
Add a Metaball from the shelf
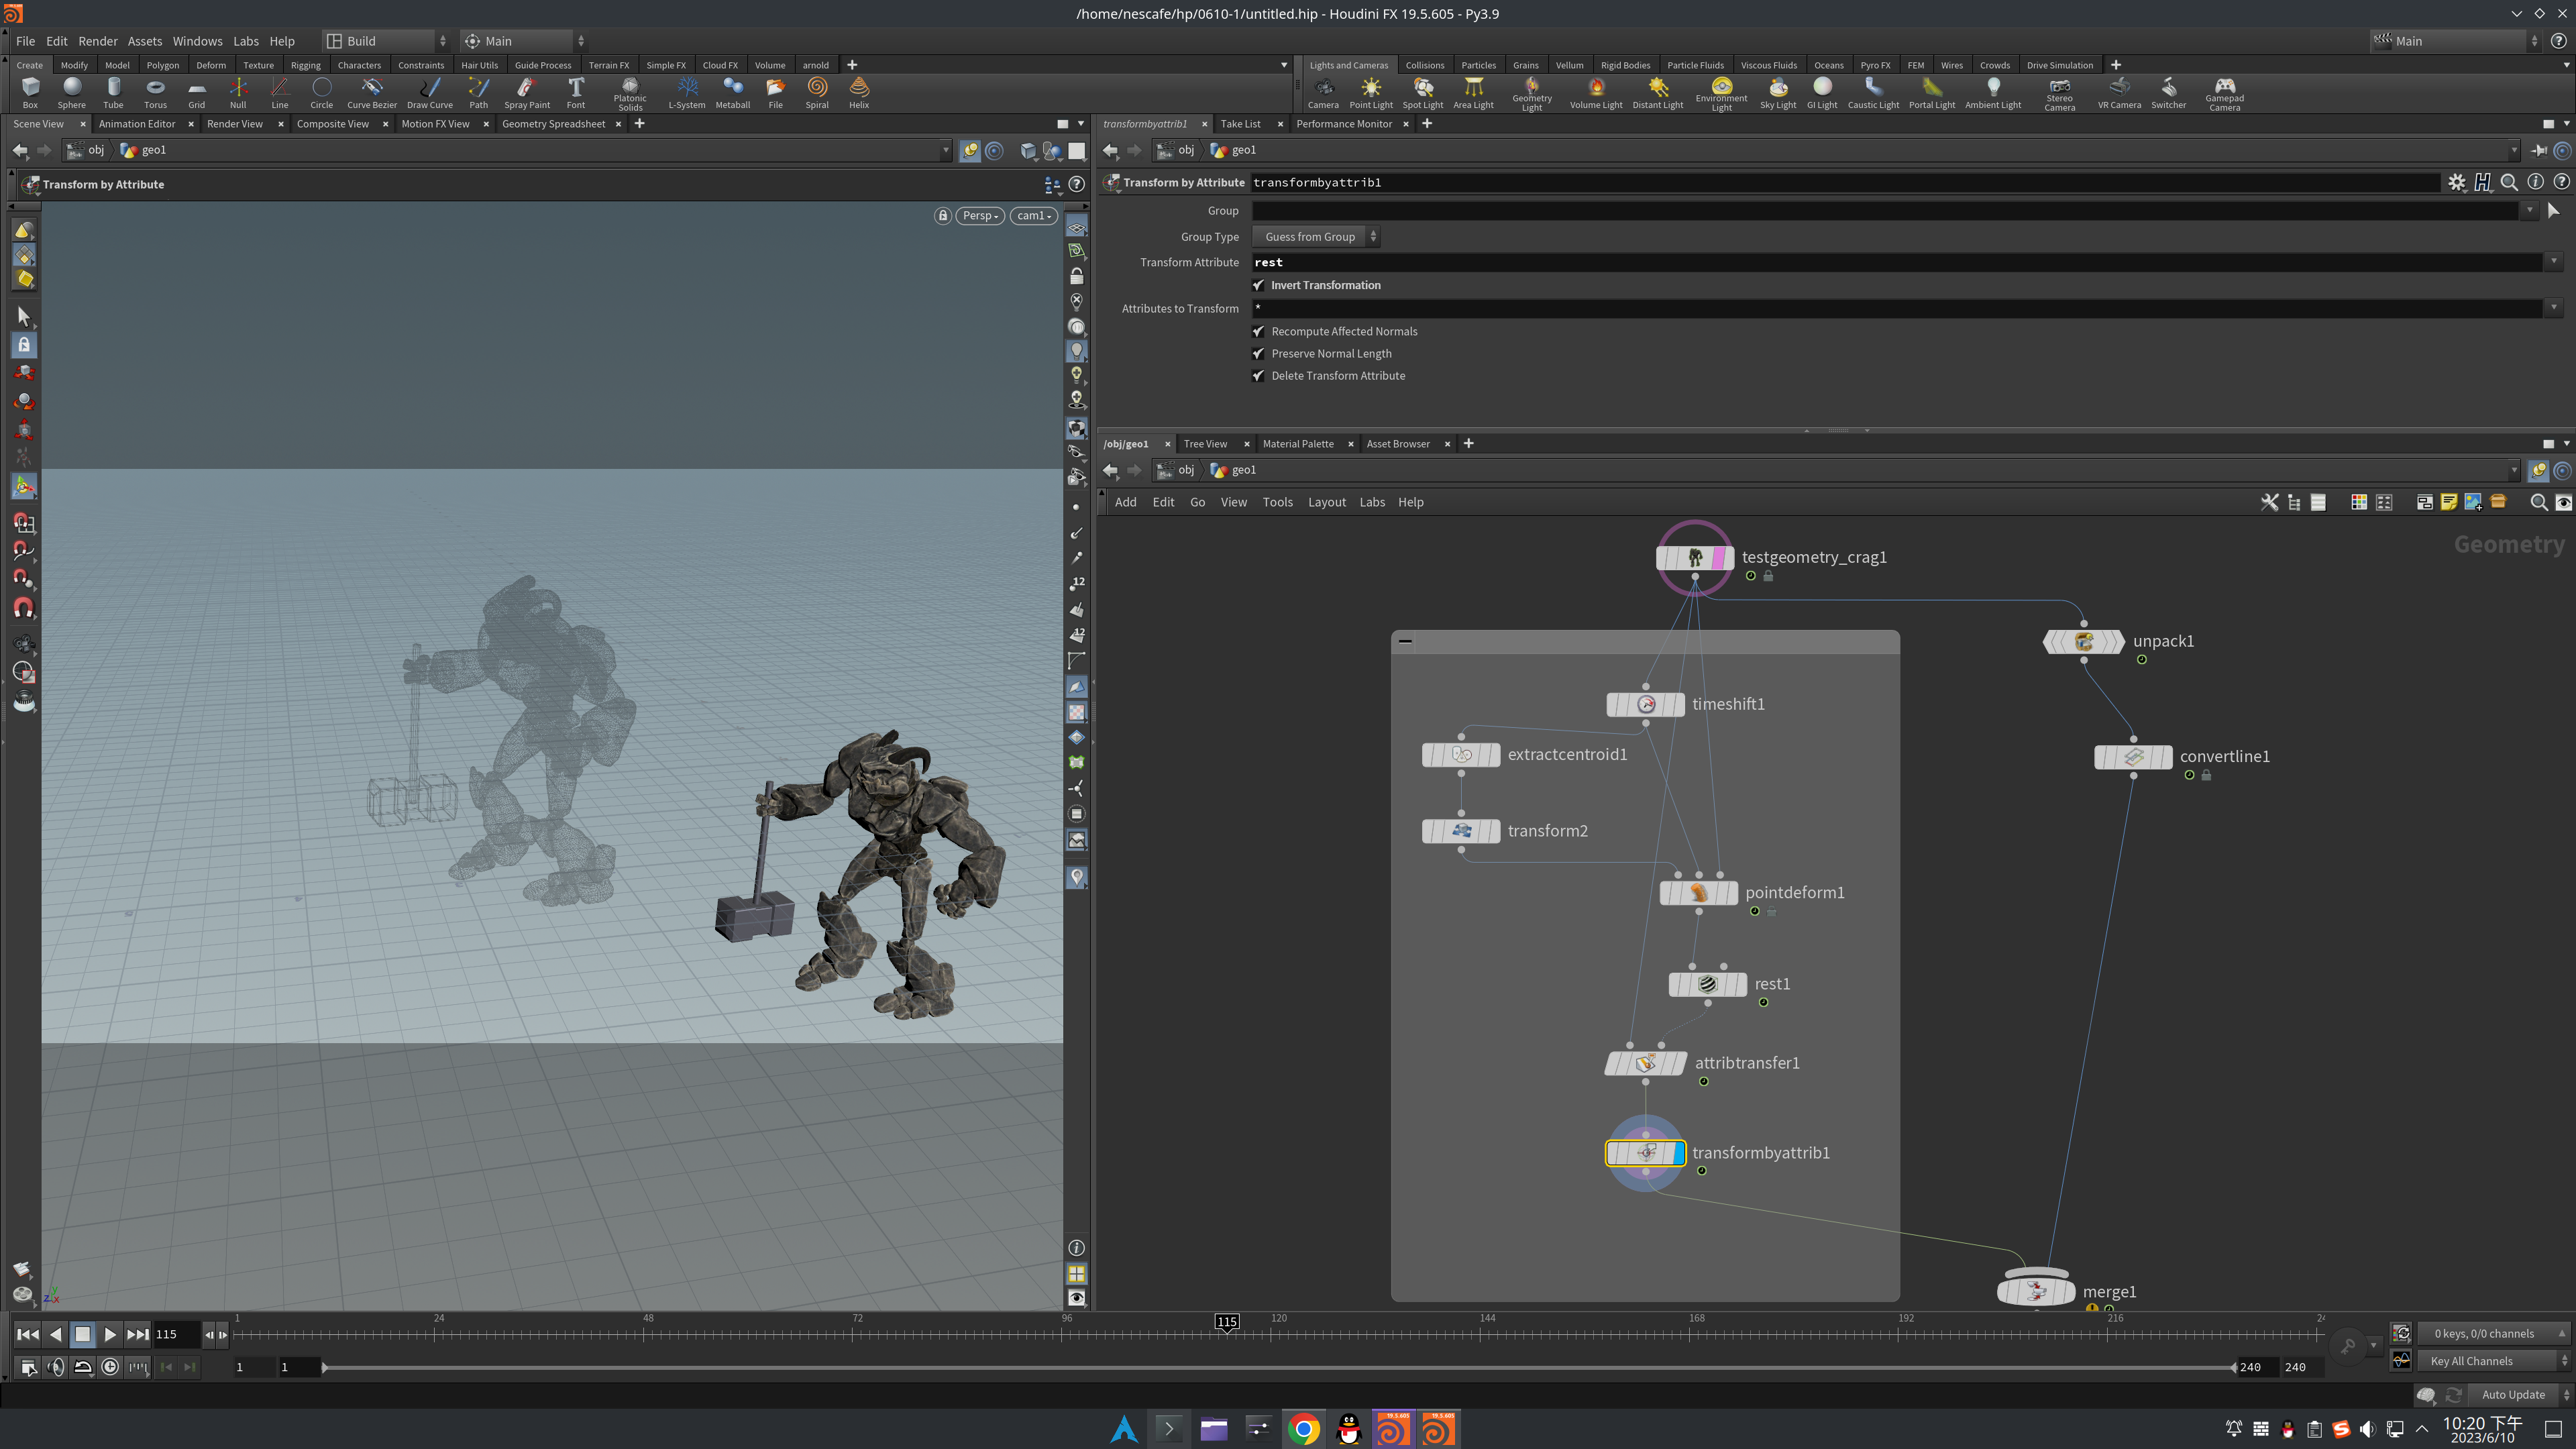click(x=733, y=93)
